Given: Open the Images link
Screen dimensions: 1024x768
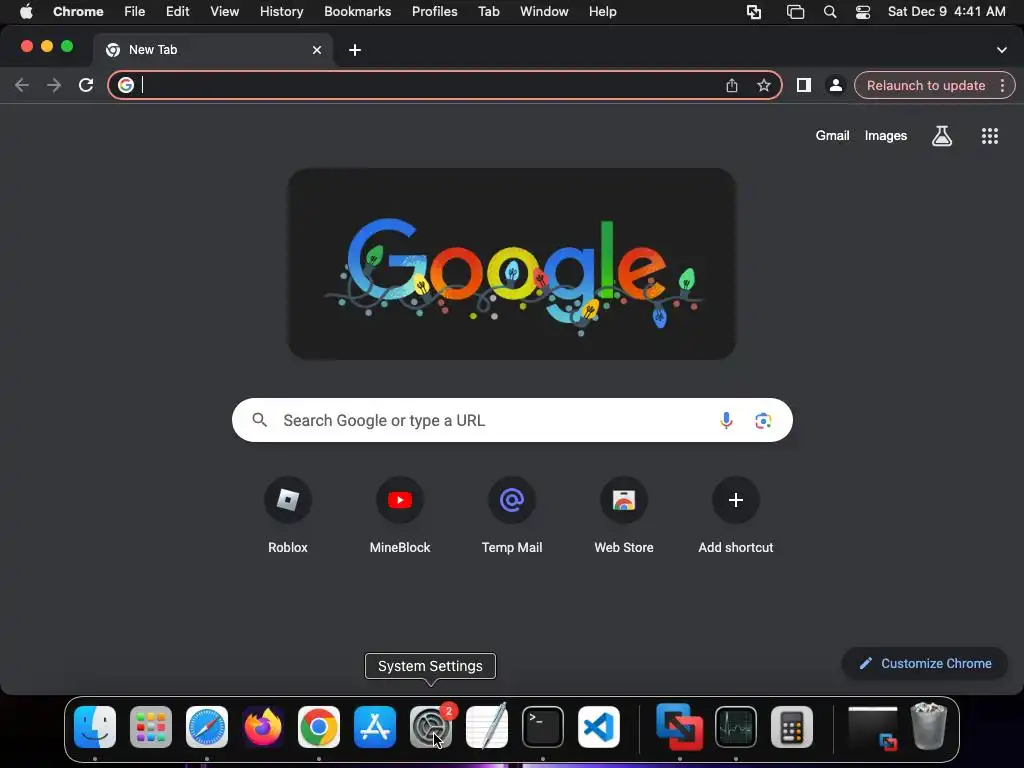Looking at the screenshot, I should coord(886,136).
